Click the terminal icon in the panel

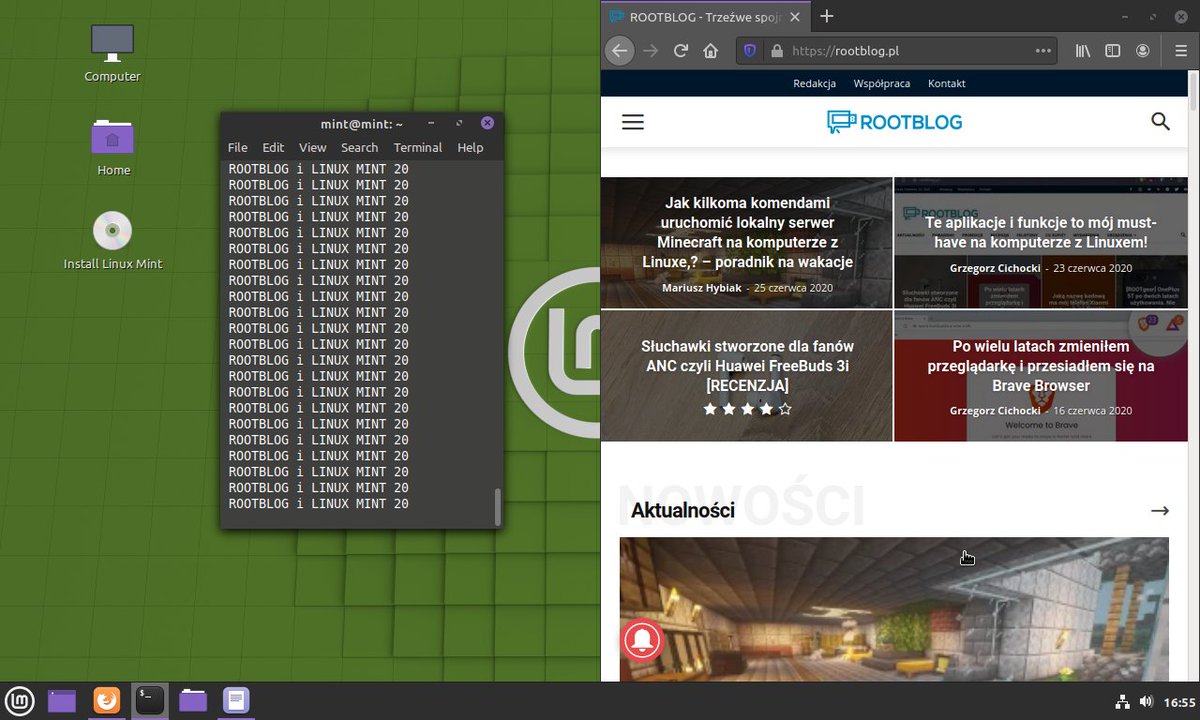pyautogui.click(x=149, y=701)
